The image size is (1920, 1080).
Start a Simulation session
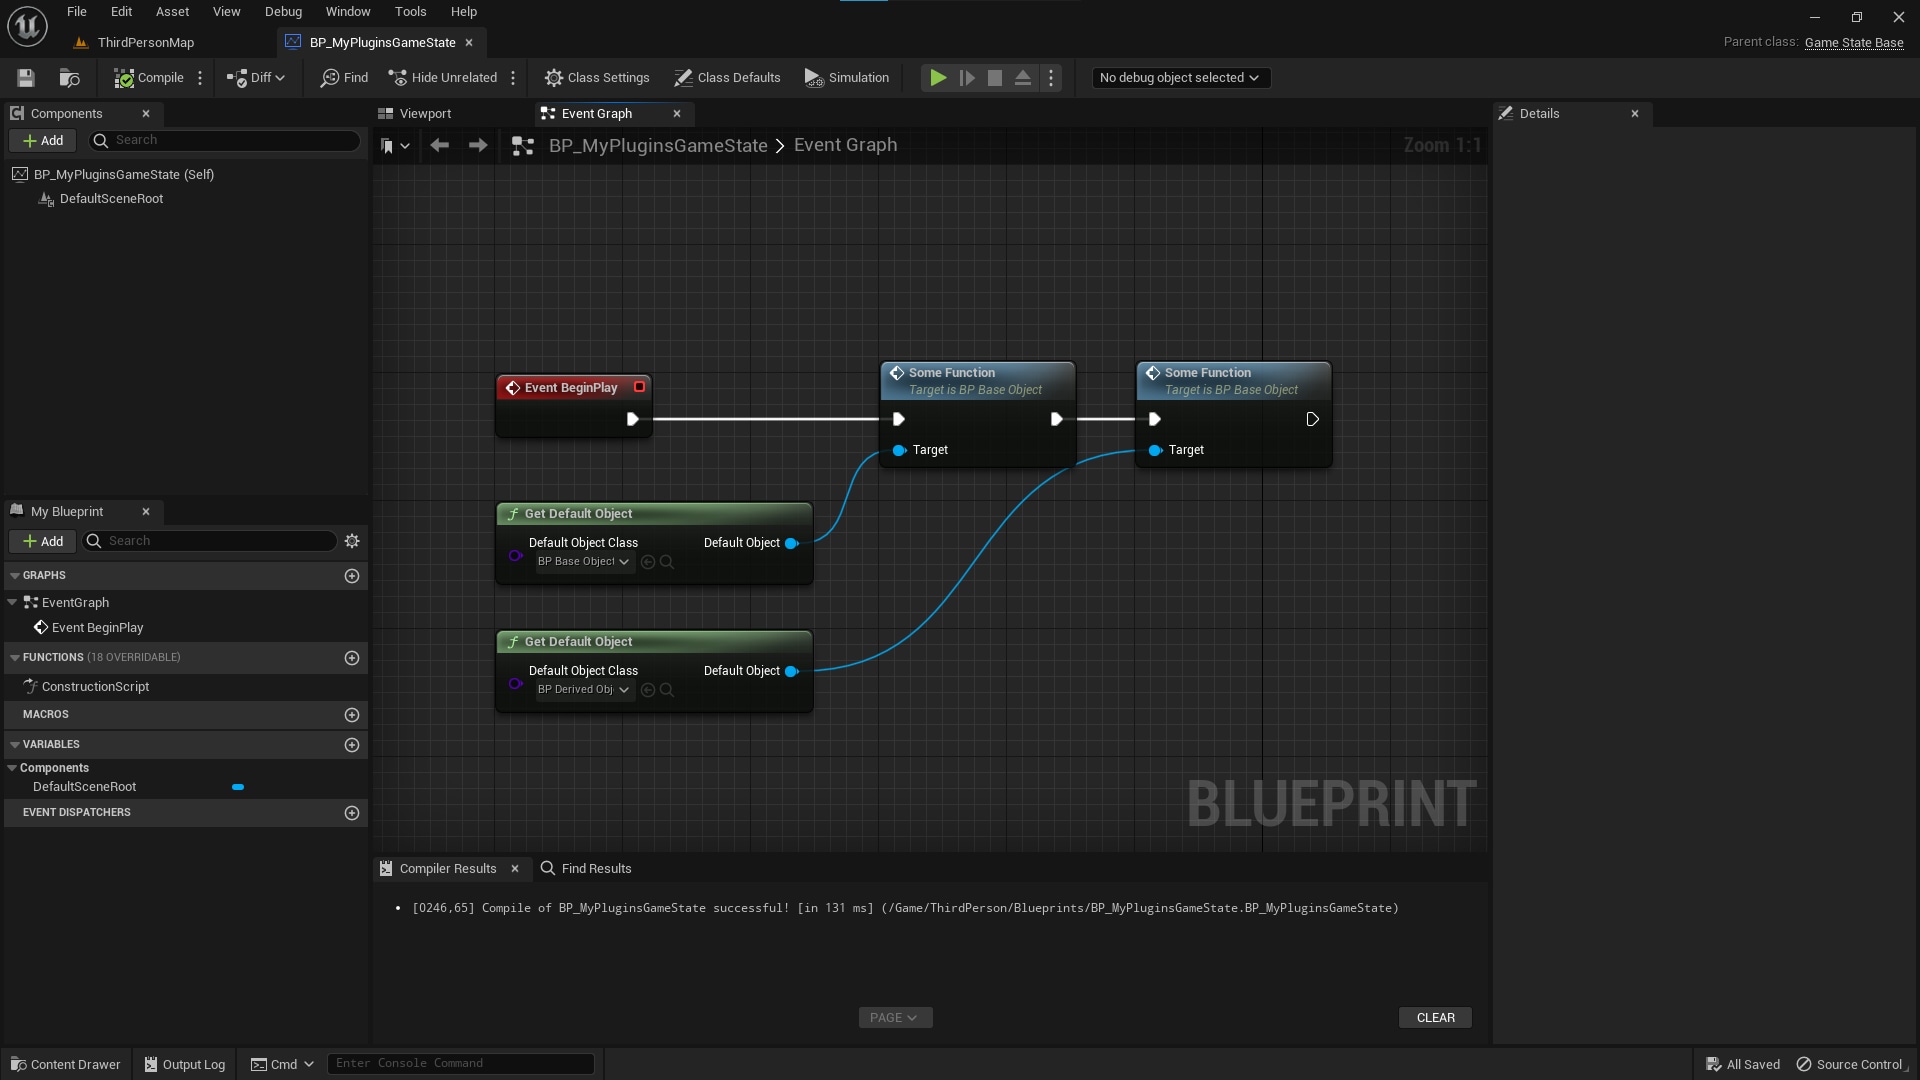846,77
